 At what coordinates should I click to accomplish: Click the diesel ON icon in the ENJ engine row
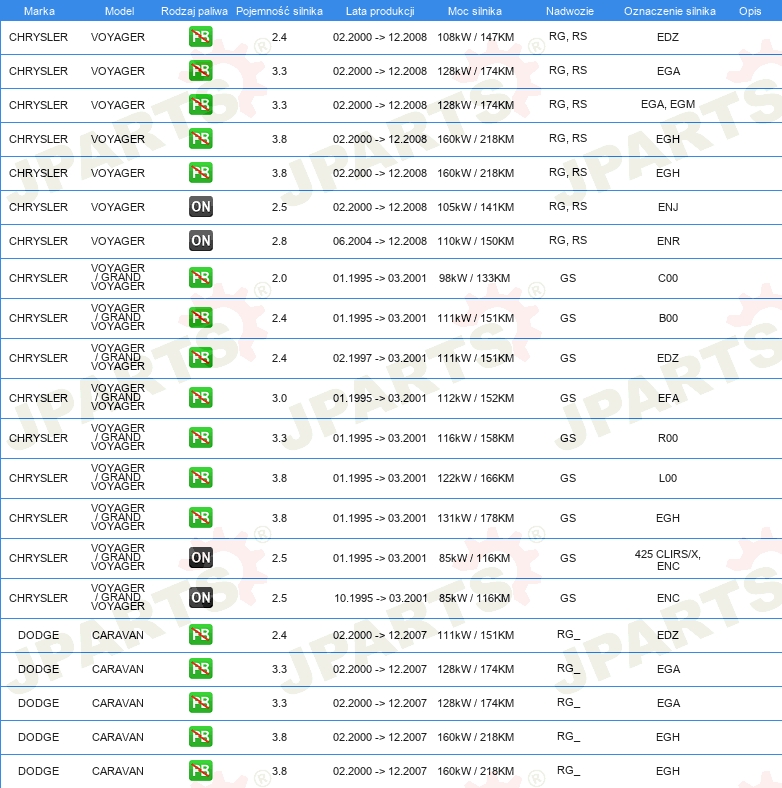(200, 207)
